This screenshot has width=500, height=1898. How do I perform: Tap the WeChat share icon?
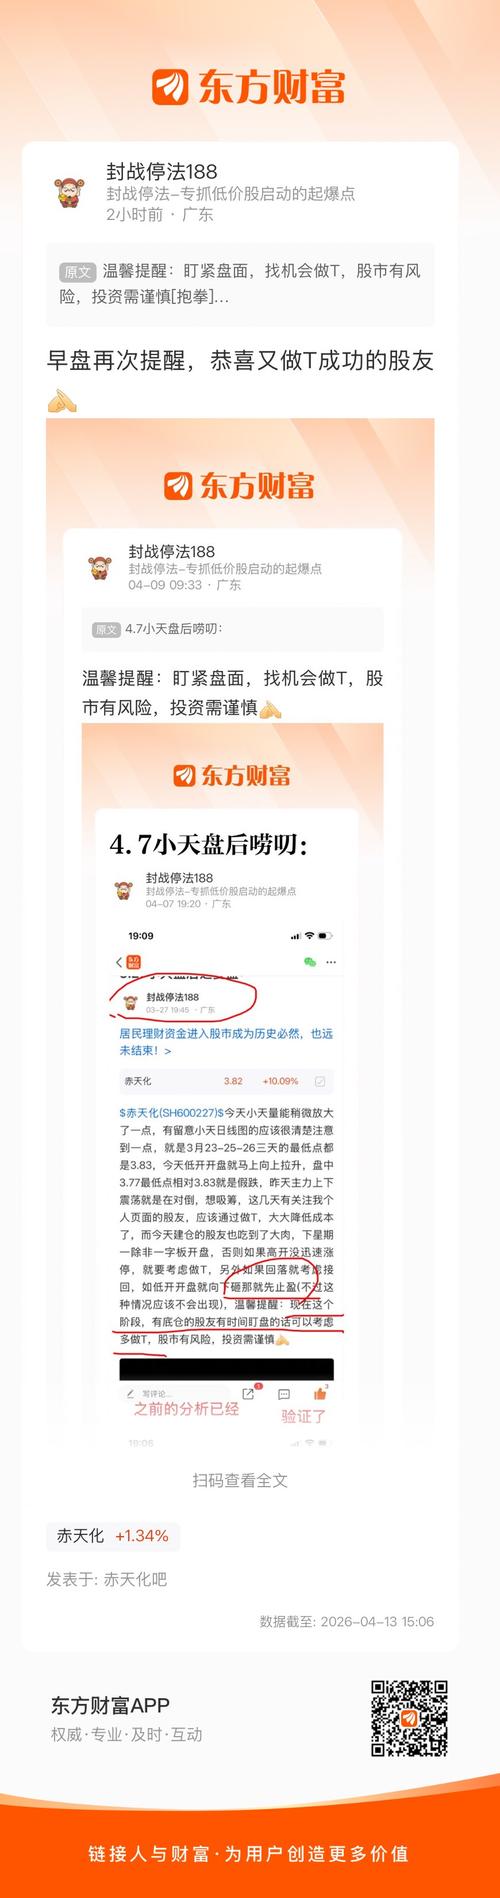pyautogui.click(x=311, y=962)
